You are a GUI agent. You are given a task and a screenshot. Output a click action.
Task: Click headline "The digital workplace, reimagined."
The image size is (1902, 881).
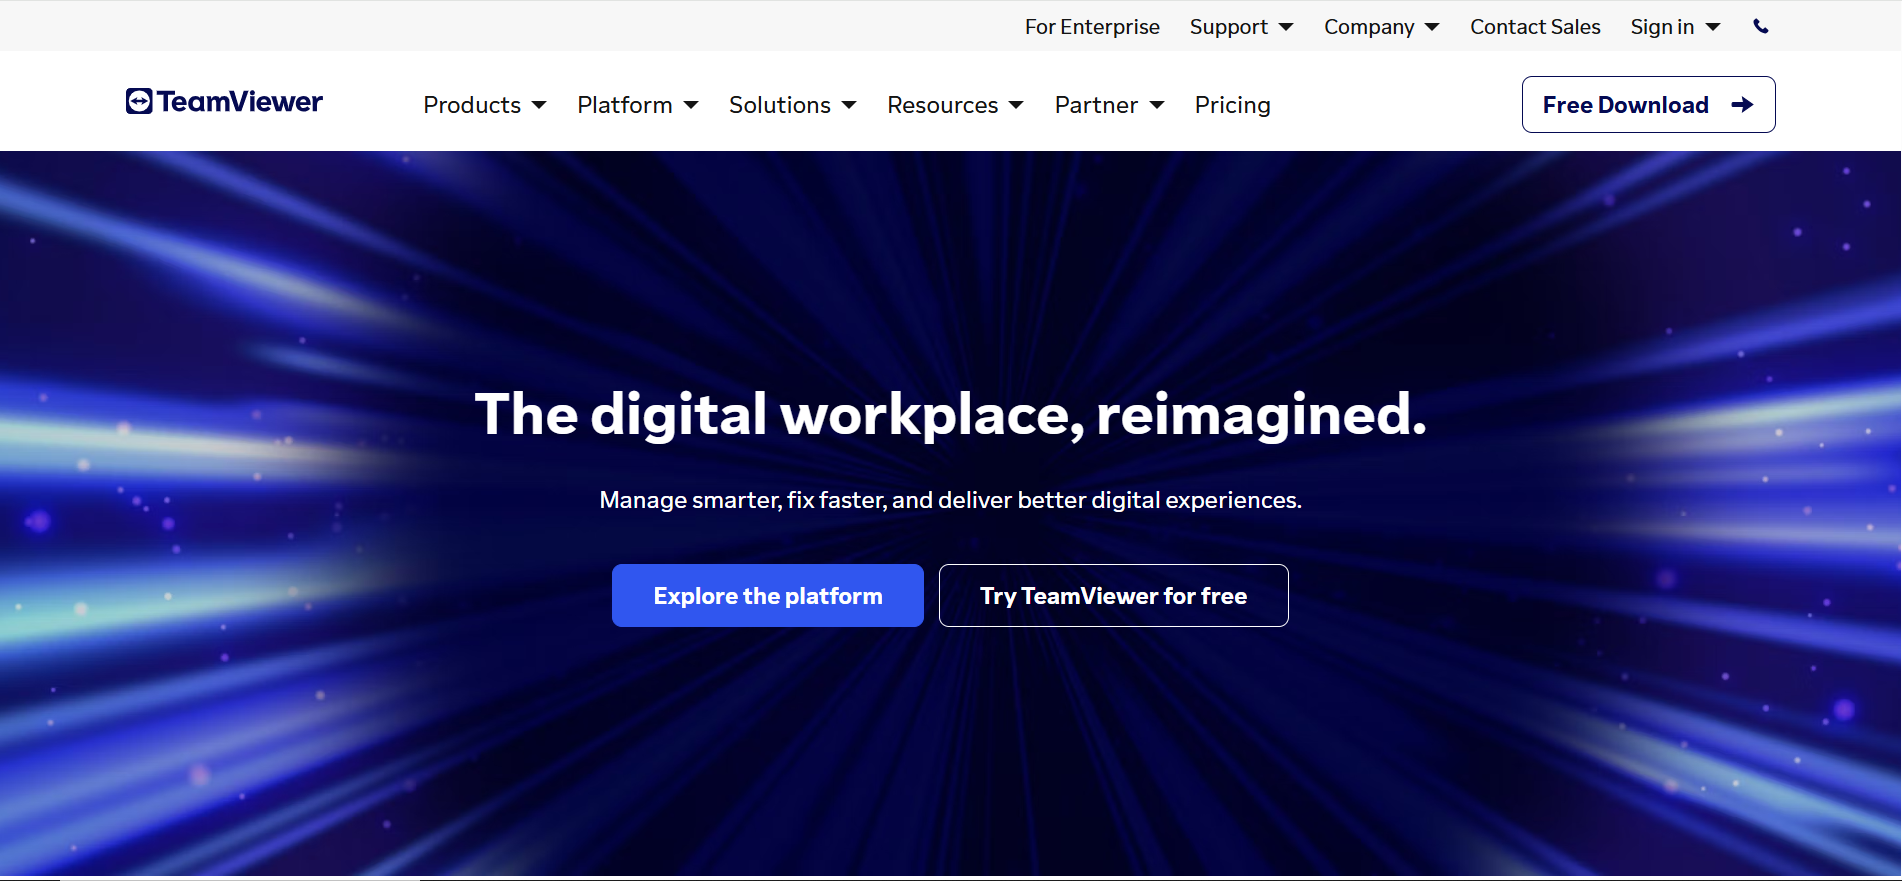point(951,415)
